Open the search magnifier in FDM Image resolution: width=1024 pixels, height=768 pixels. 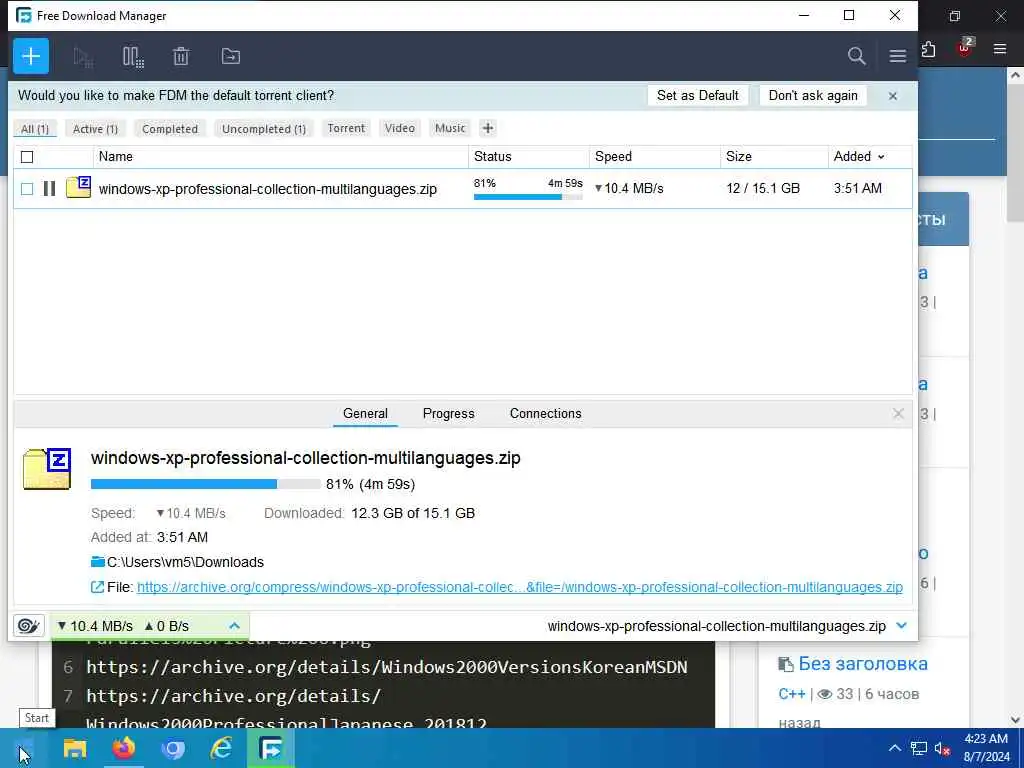pos(856,56)
